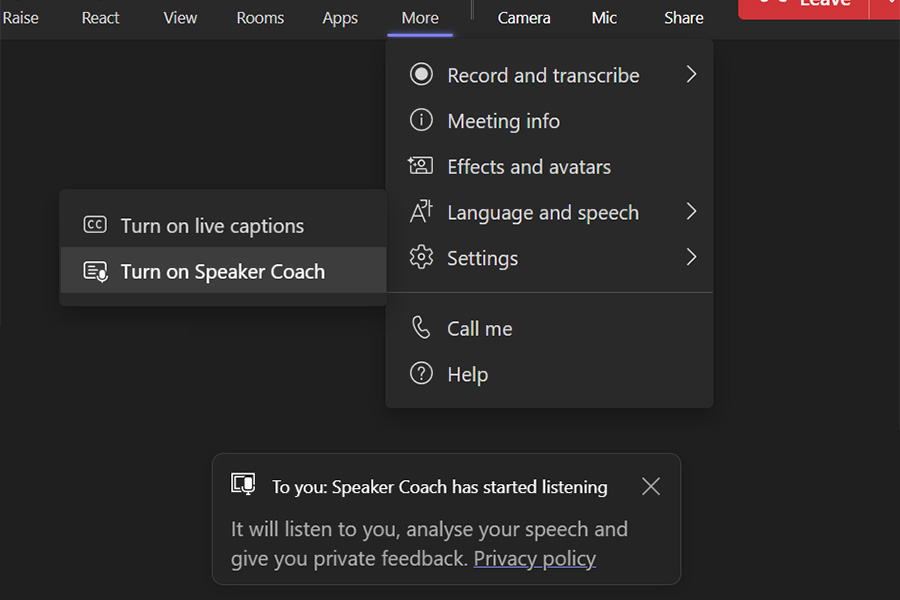Click the Call me phone icon

(x=421, y=328)
